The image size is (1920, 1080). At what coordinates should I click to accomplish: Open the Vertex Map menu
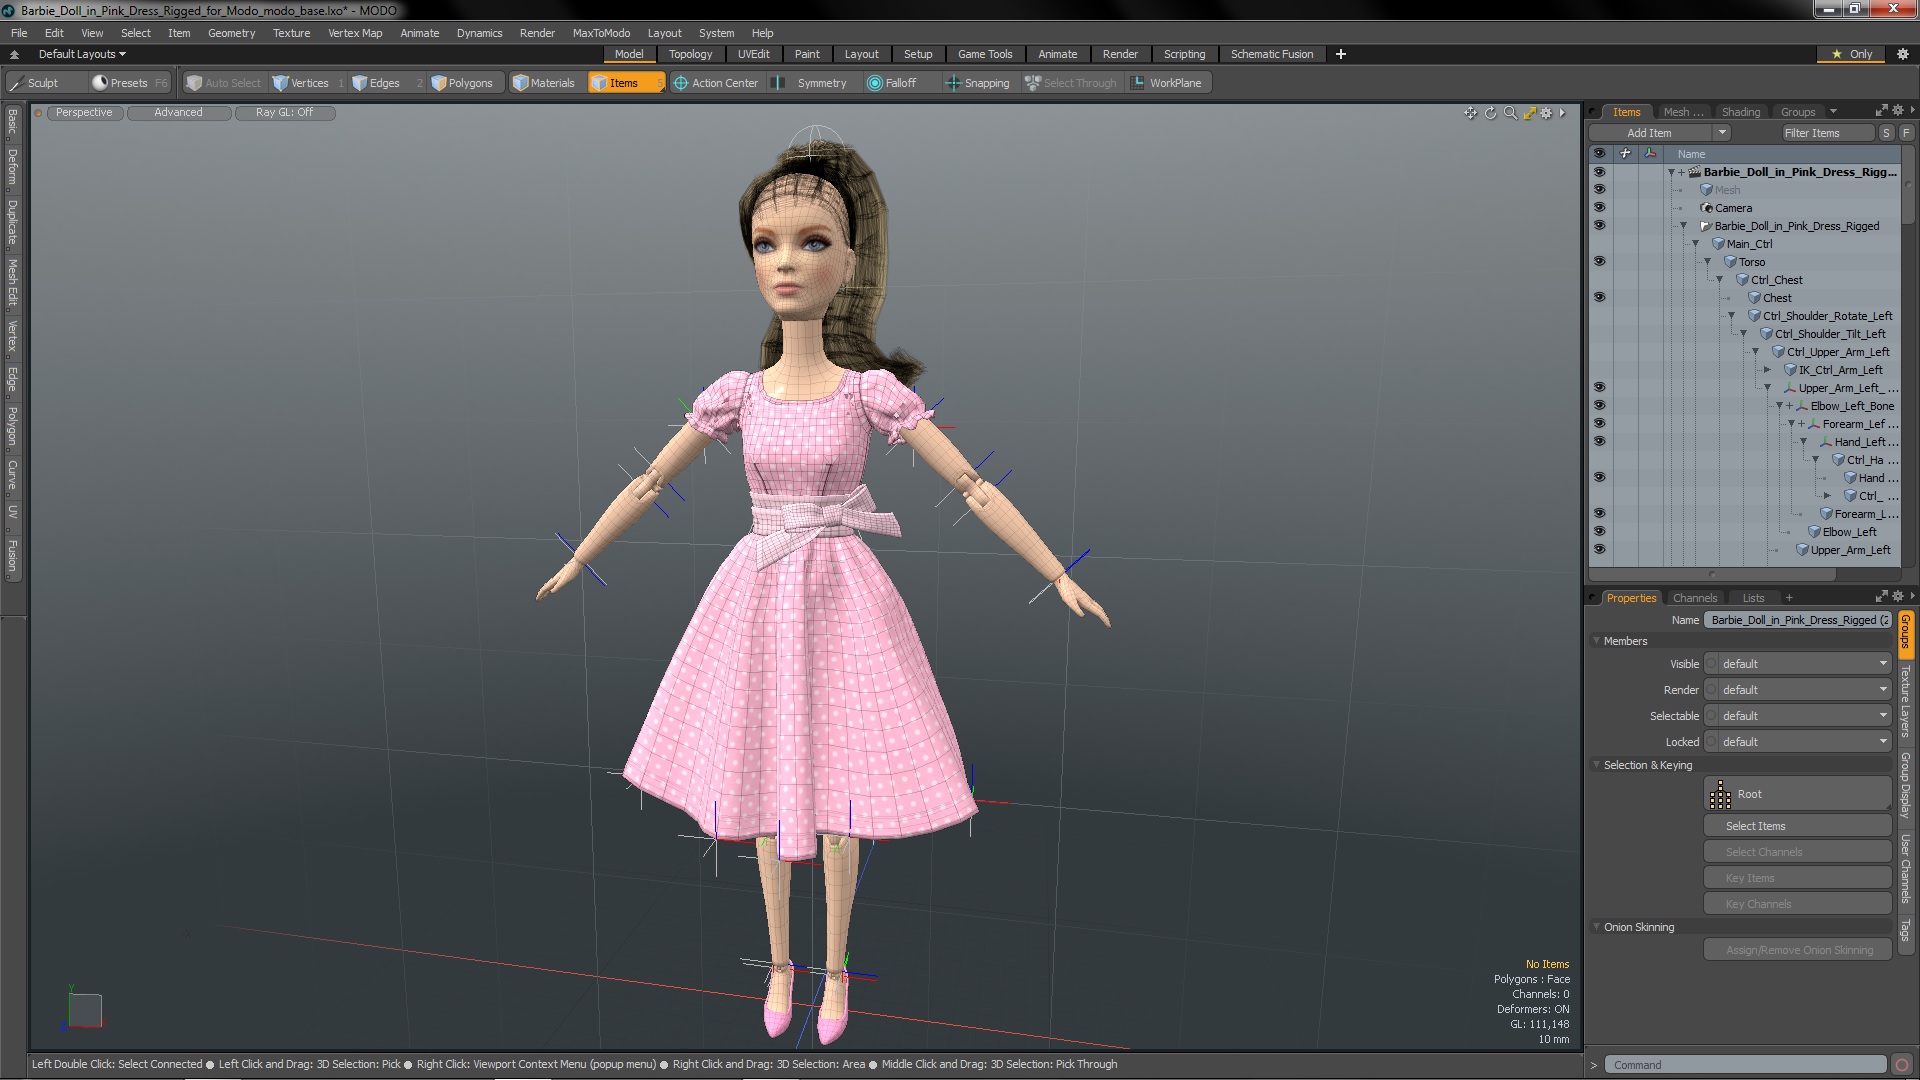point(355,33)
